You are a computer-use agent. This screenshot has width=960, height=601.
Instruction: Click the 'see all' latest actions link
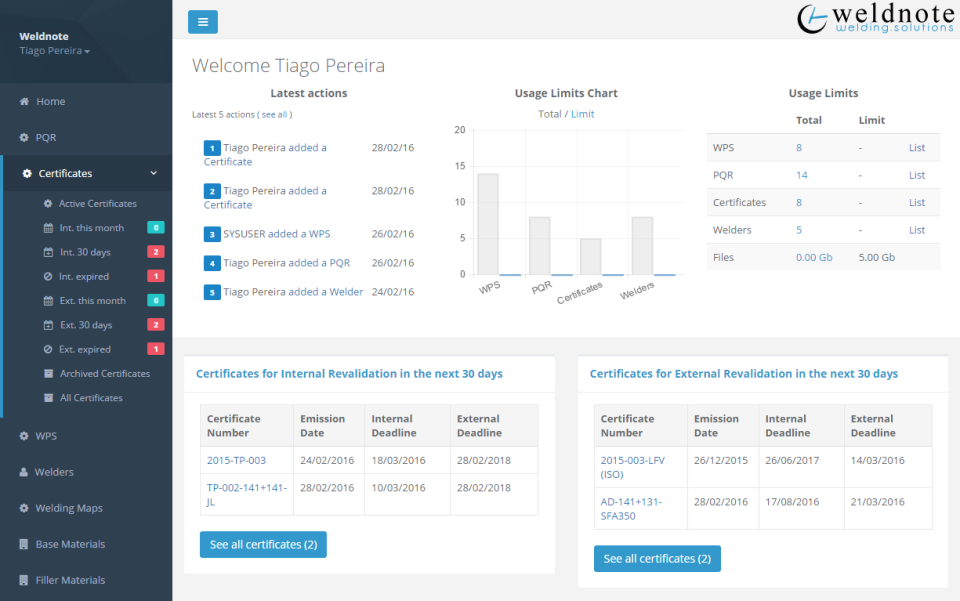[274, 114]
